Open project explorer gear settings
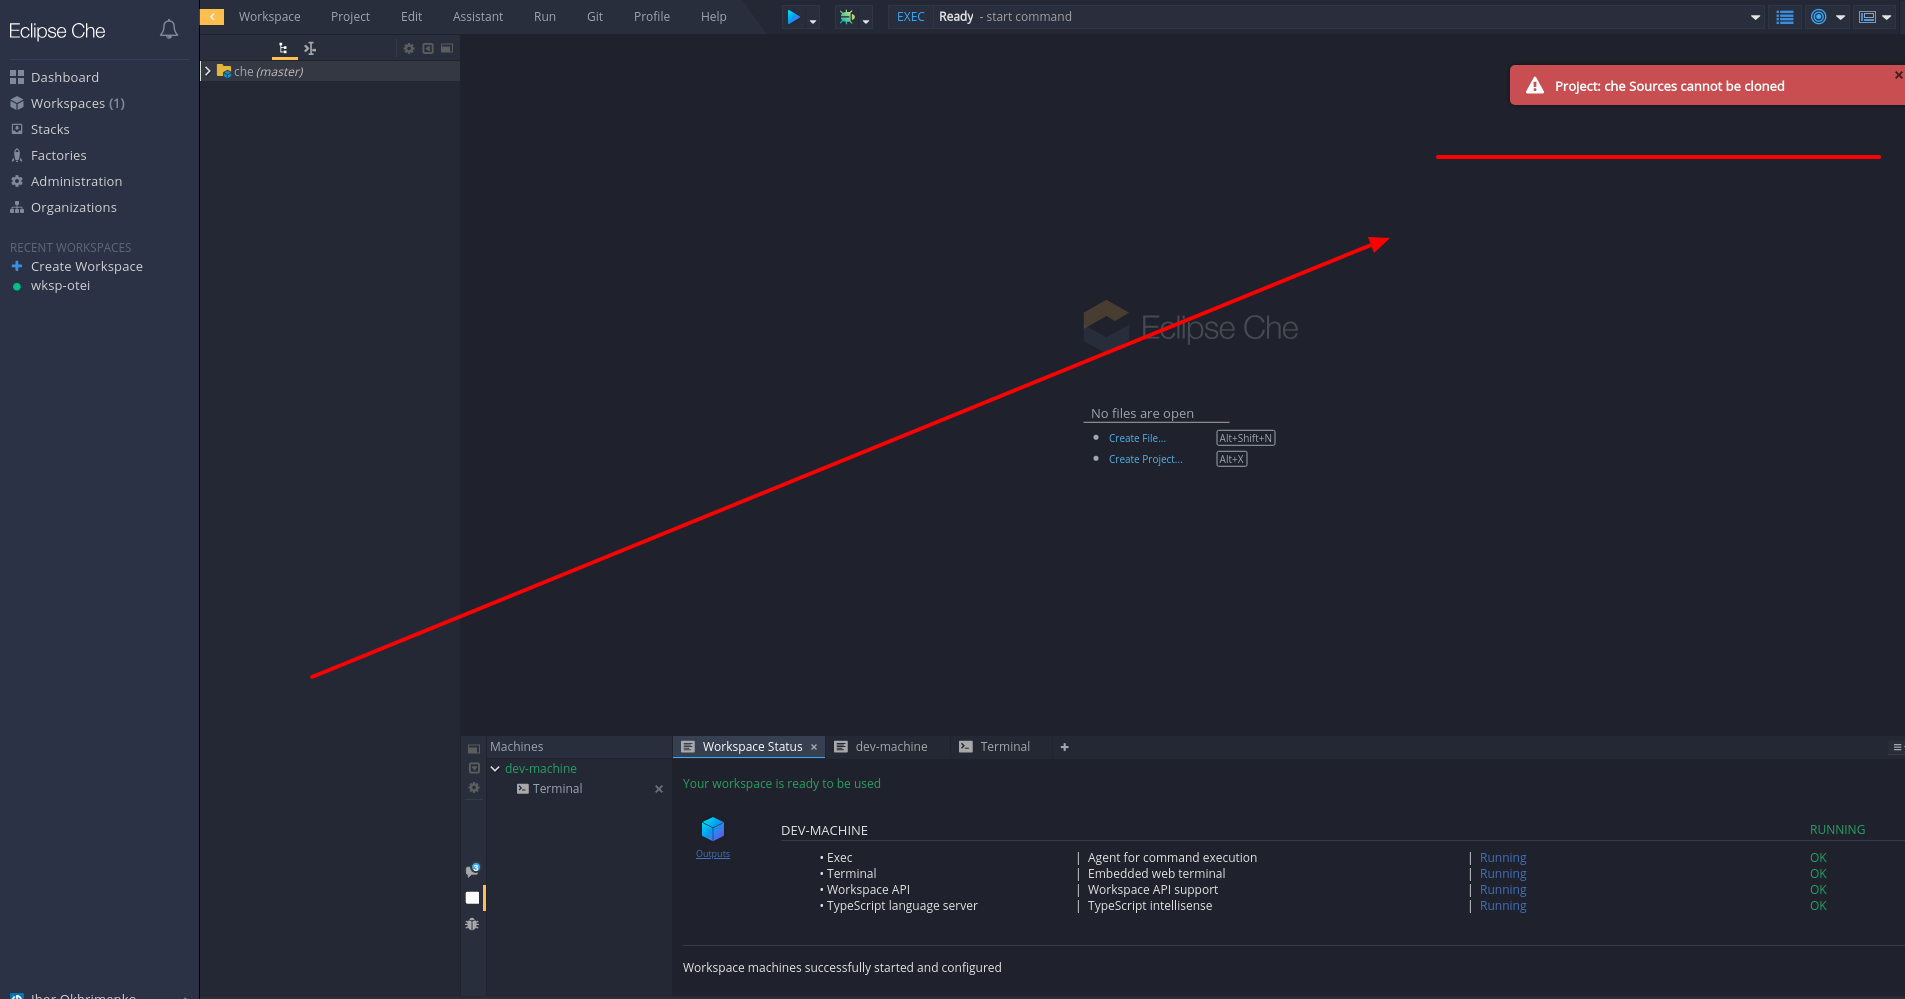Viewport: 1905px width, 999px height. click(409, 48)
